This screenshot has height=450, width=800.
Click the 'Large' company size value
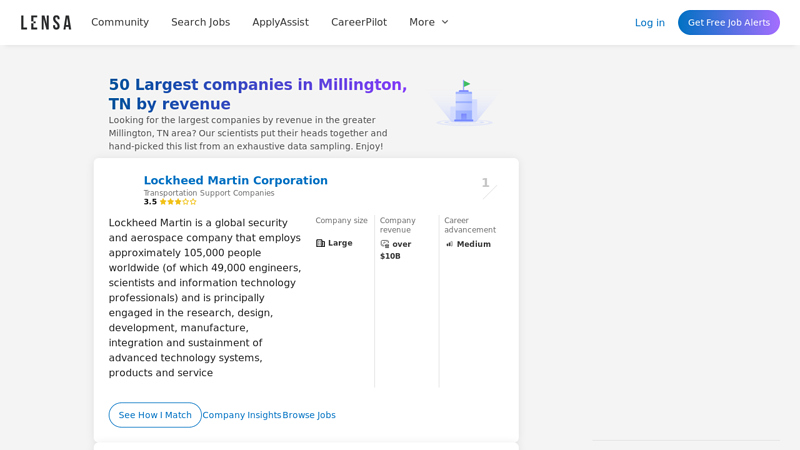[340, 243]
